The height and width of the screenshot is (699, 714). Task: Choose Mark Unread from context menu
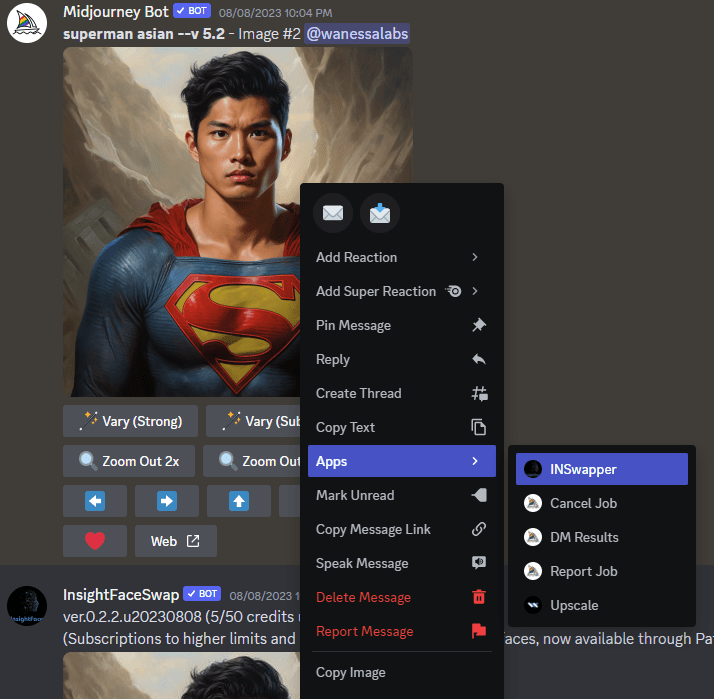click(402, 495)
